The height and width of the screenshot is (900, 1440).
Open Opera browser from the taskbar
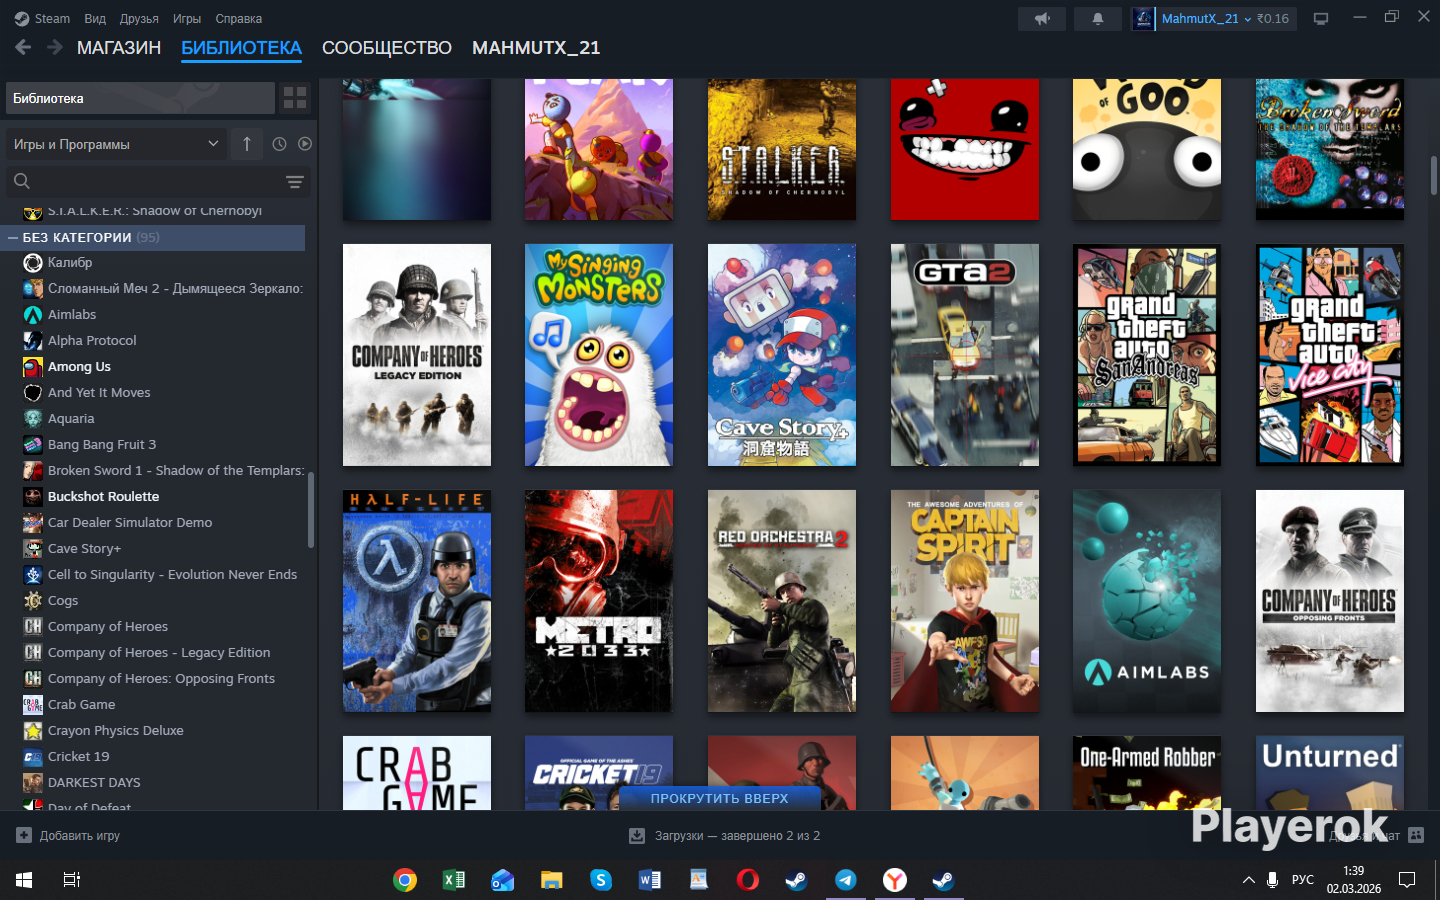click(x=748, y=880)
